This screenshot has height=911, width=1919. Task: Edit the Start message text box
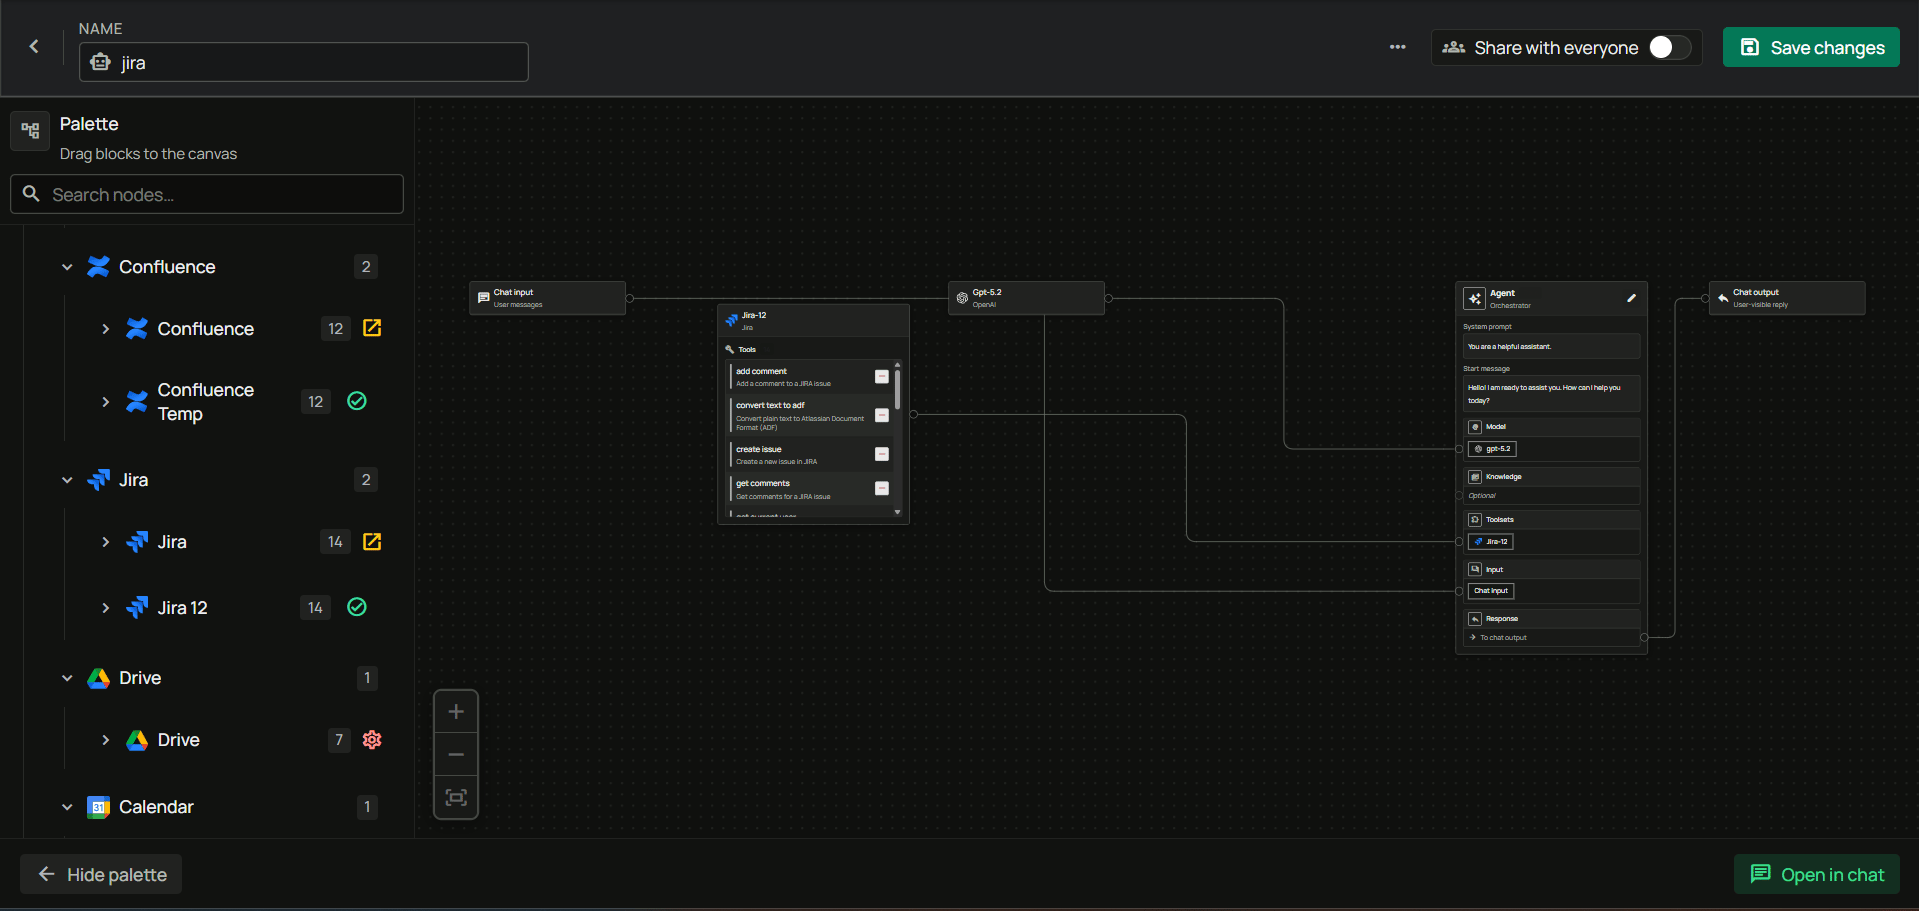coord(1550,394)
